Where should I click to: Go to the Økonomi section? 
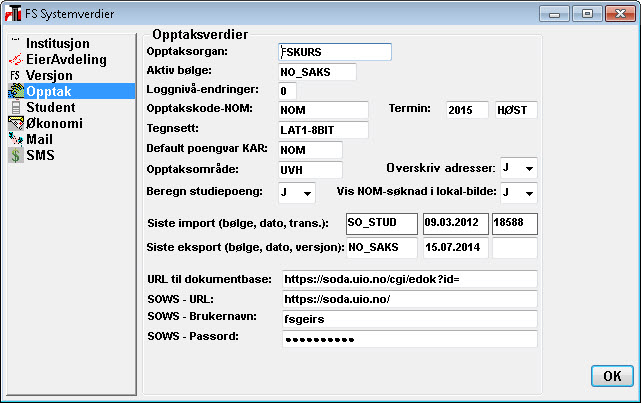(x=54, y=123)
